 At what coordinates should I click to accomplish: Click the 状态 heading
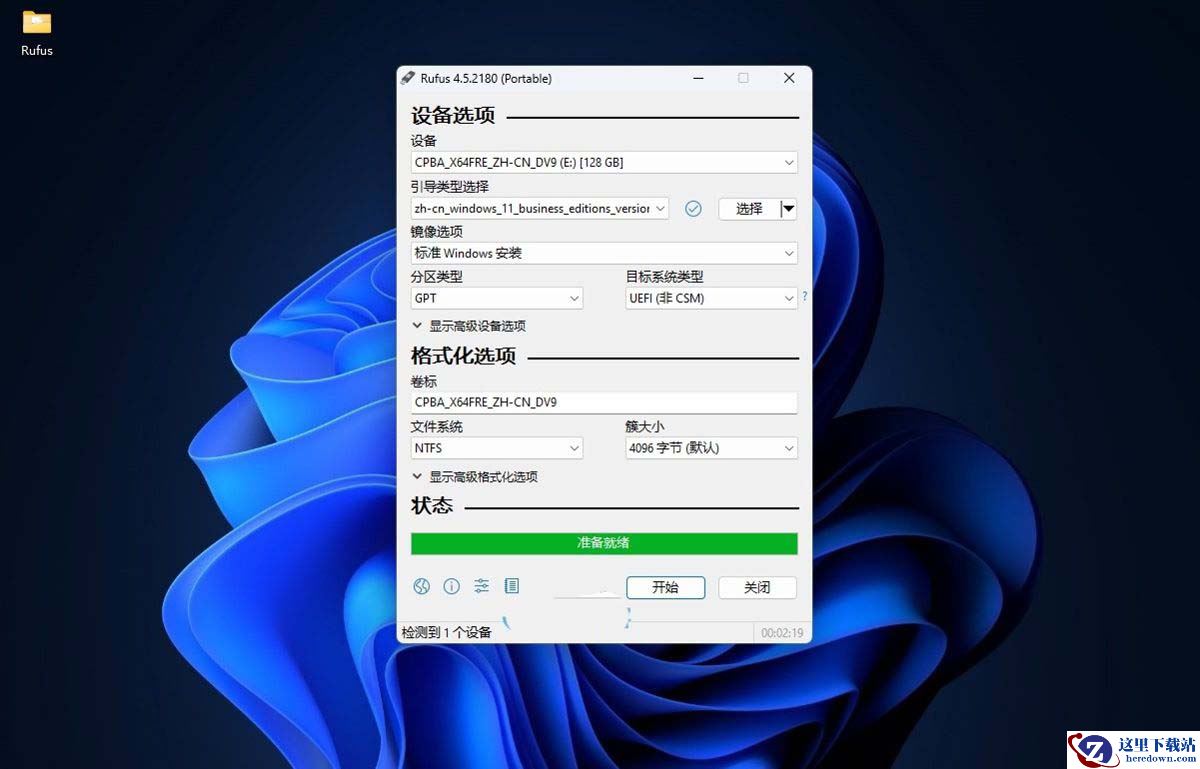coord(432,506)
